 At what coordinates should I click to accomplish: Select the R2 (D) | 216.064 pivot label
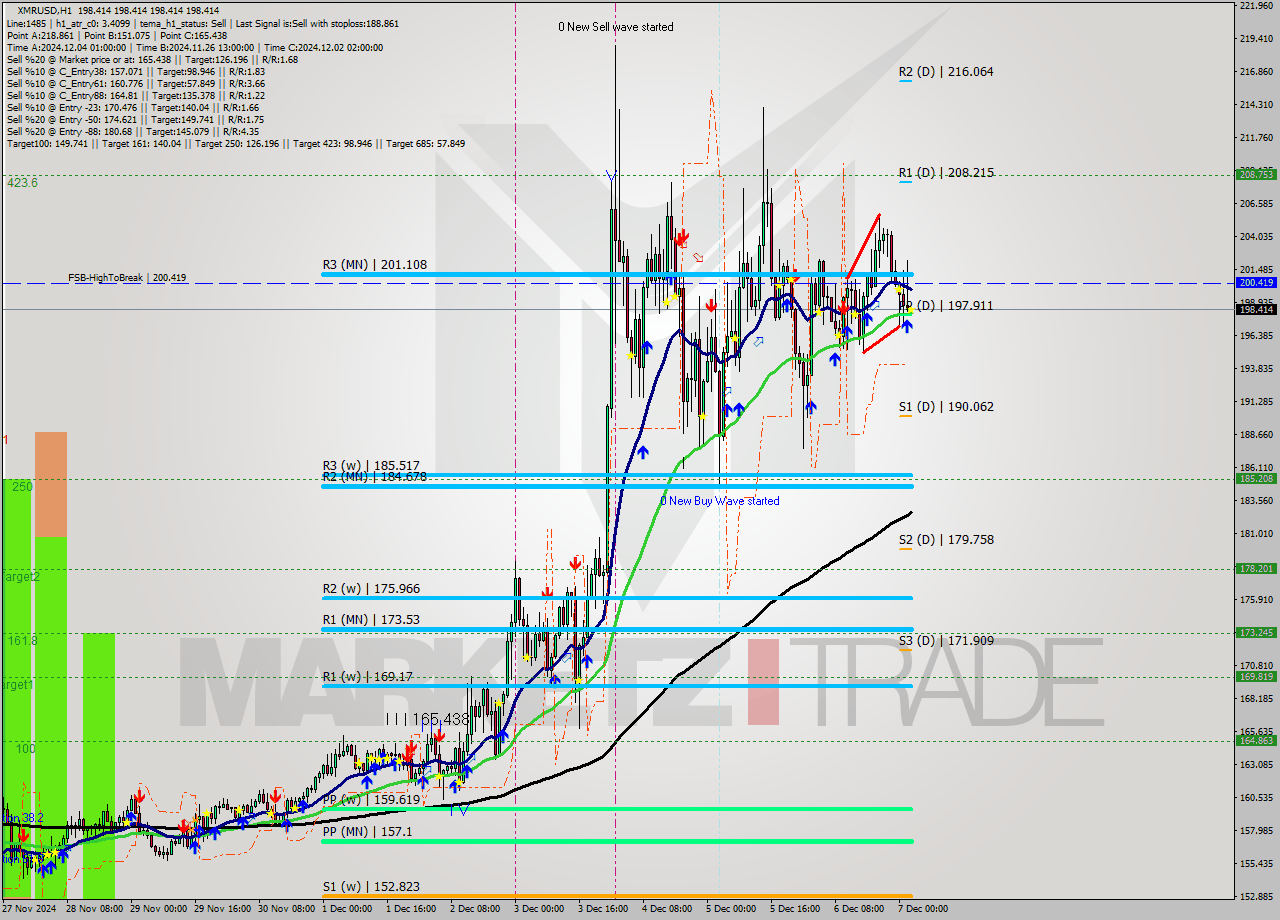tap(946, 72)
